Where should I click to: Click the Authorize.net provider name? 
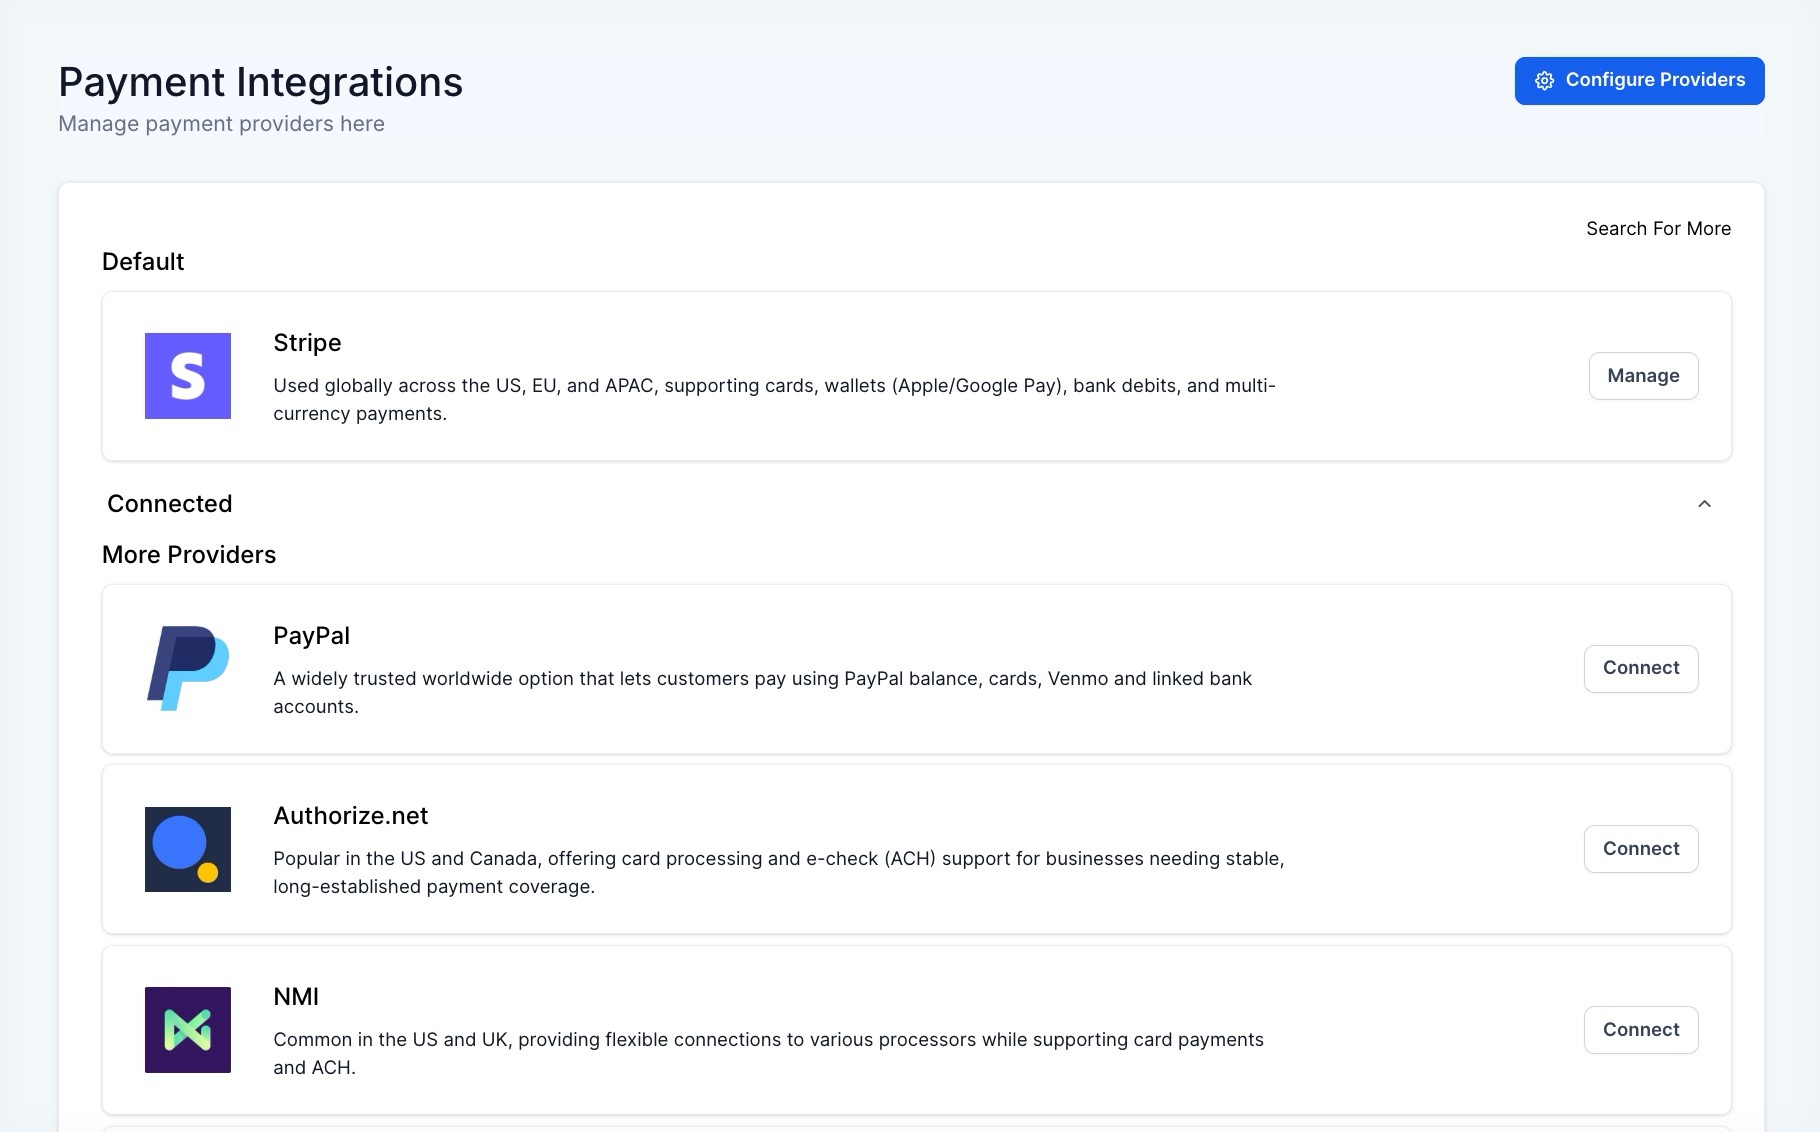(x=350, y=816)
